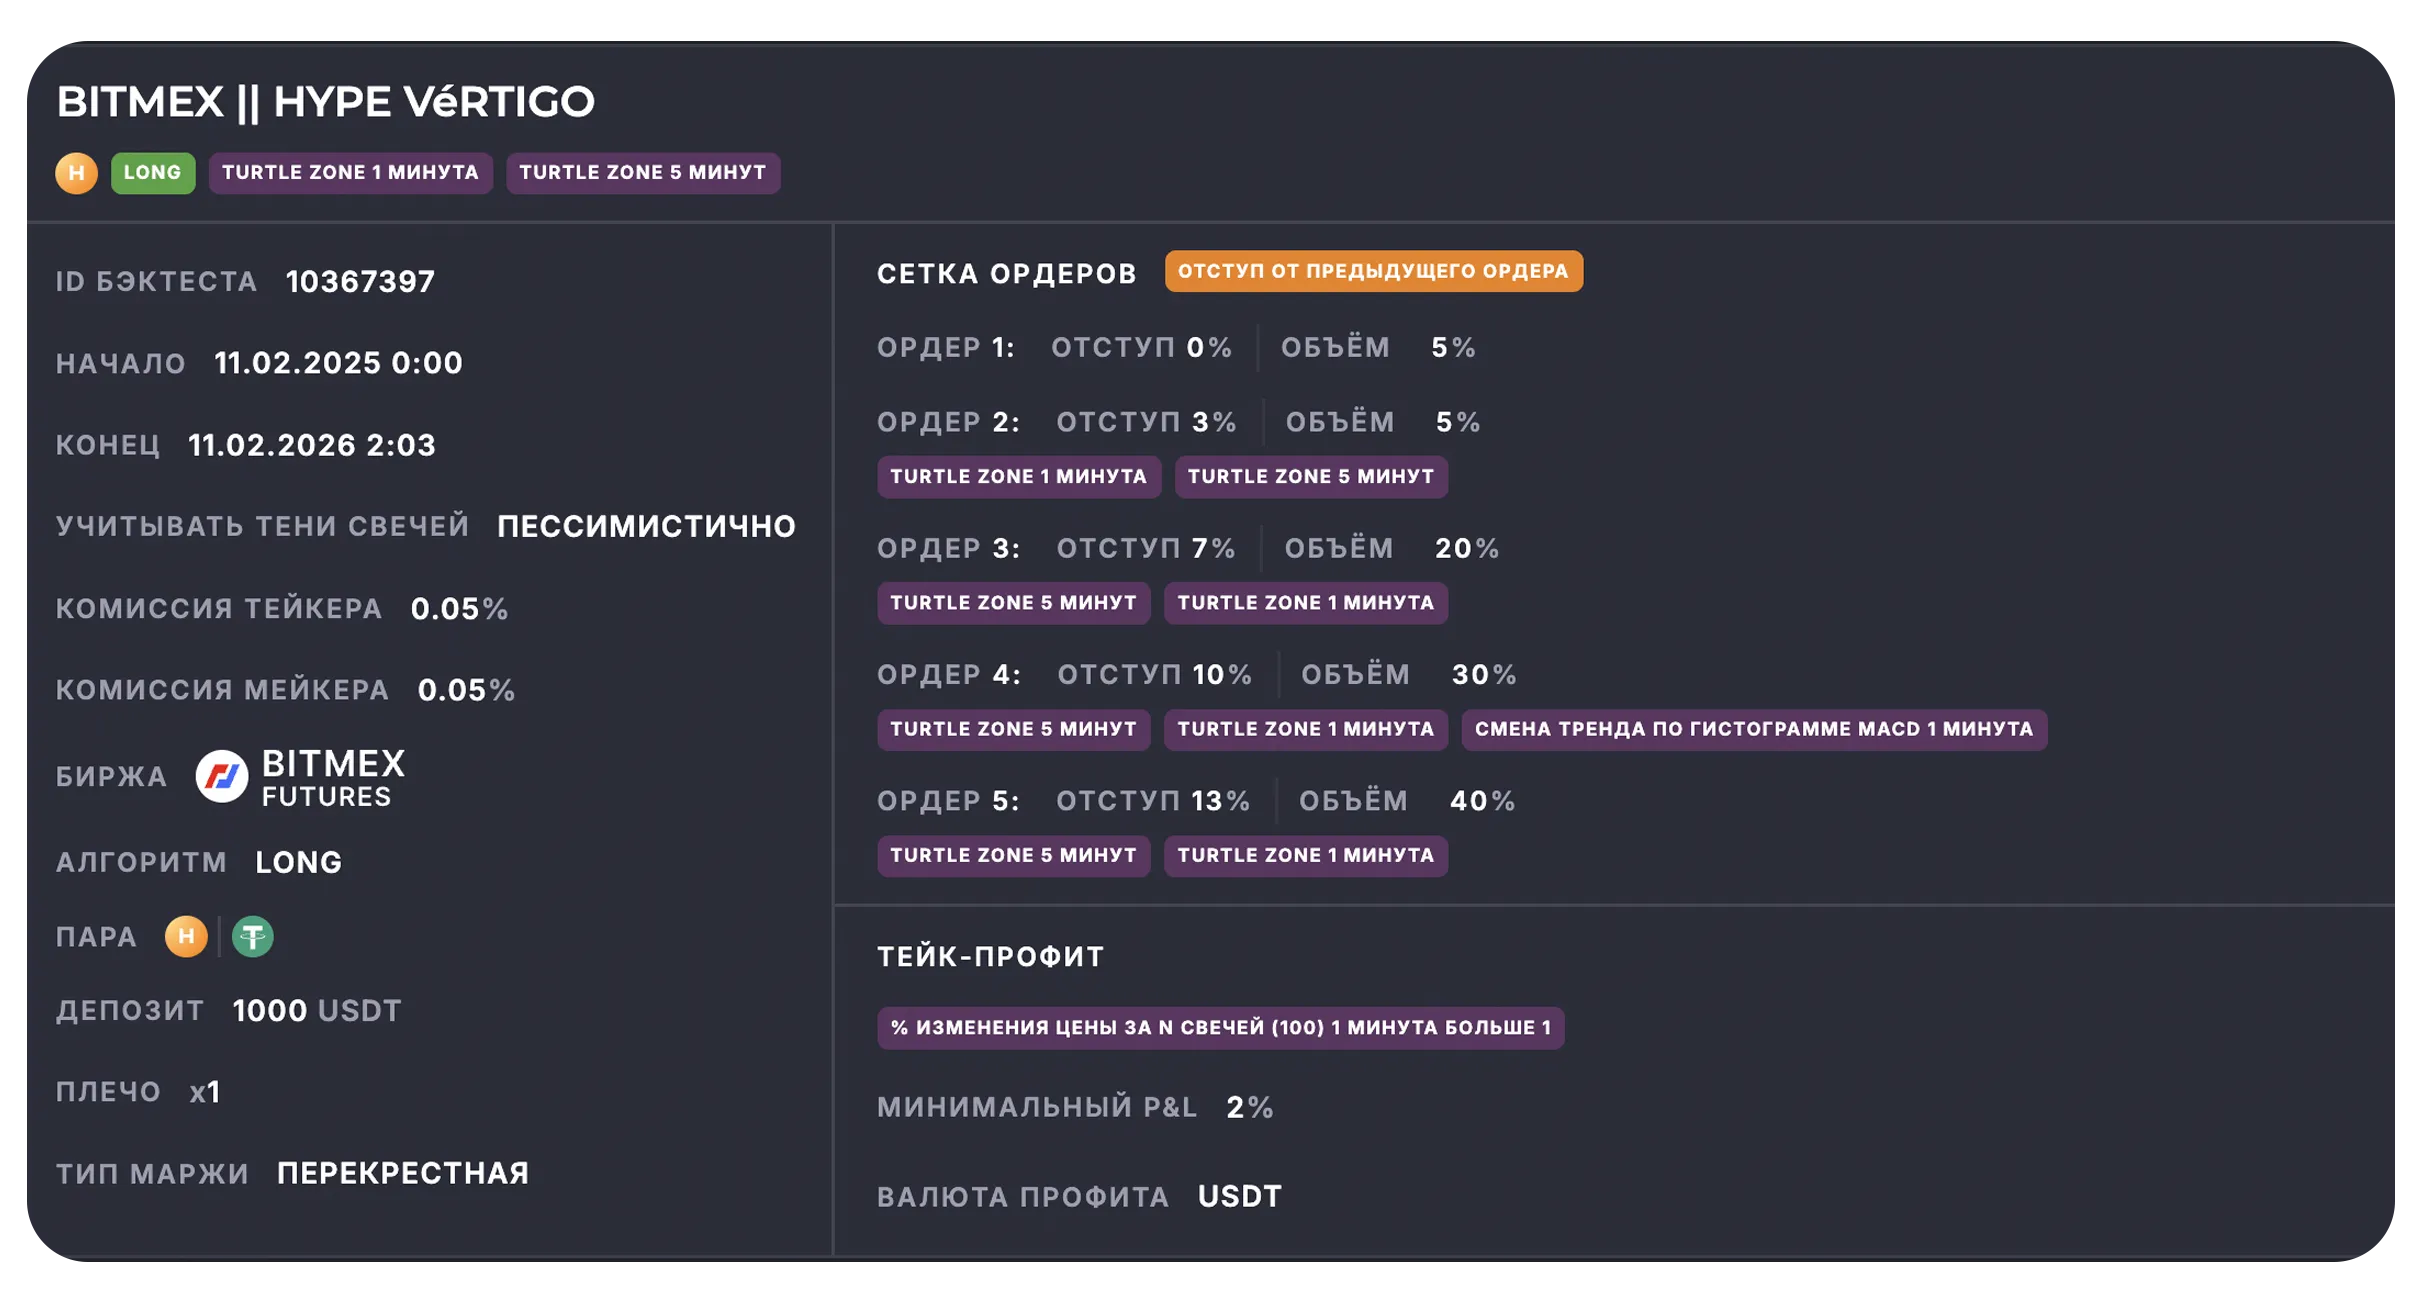Select the MACD trend change badge under Order 4
The height and width of the screenshot is (1295, 2423).
(1753, 729)
